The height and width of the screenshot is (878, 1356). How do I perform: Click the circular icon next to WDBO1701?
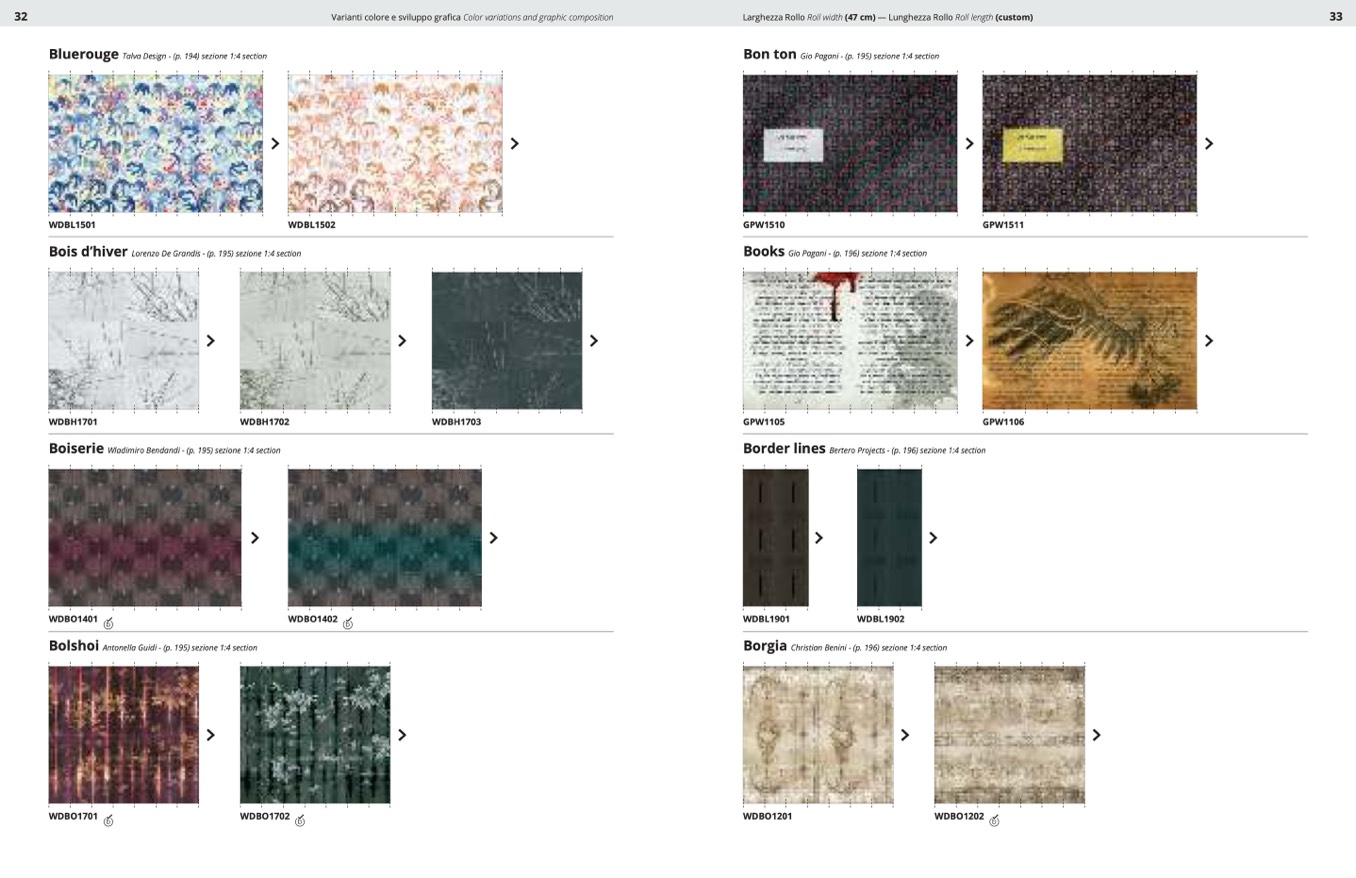click(108, 821)
